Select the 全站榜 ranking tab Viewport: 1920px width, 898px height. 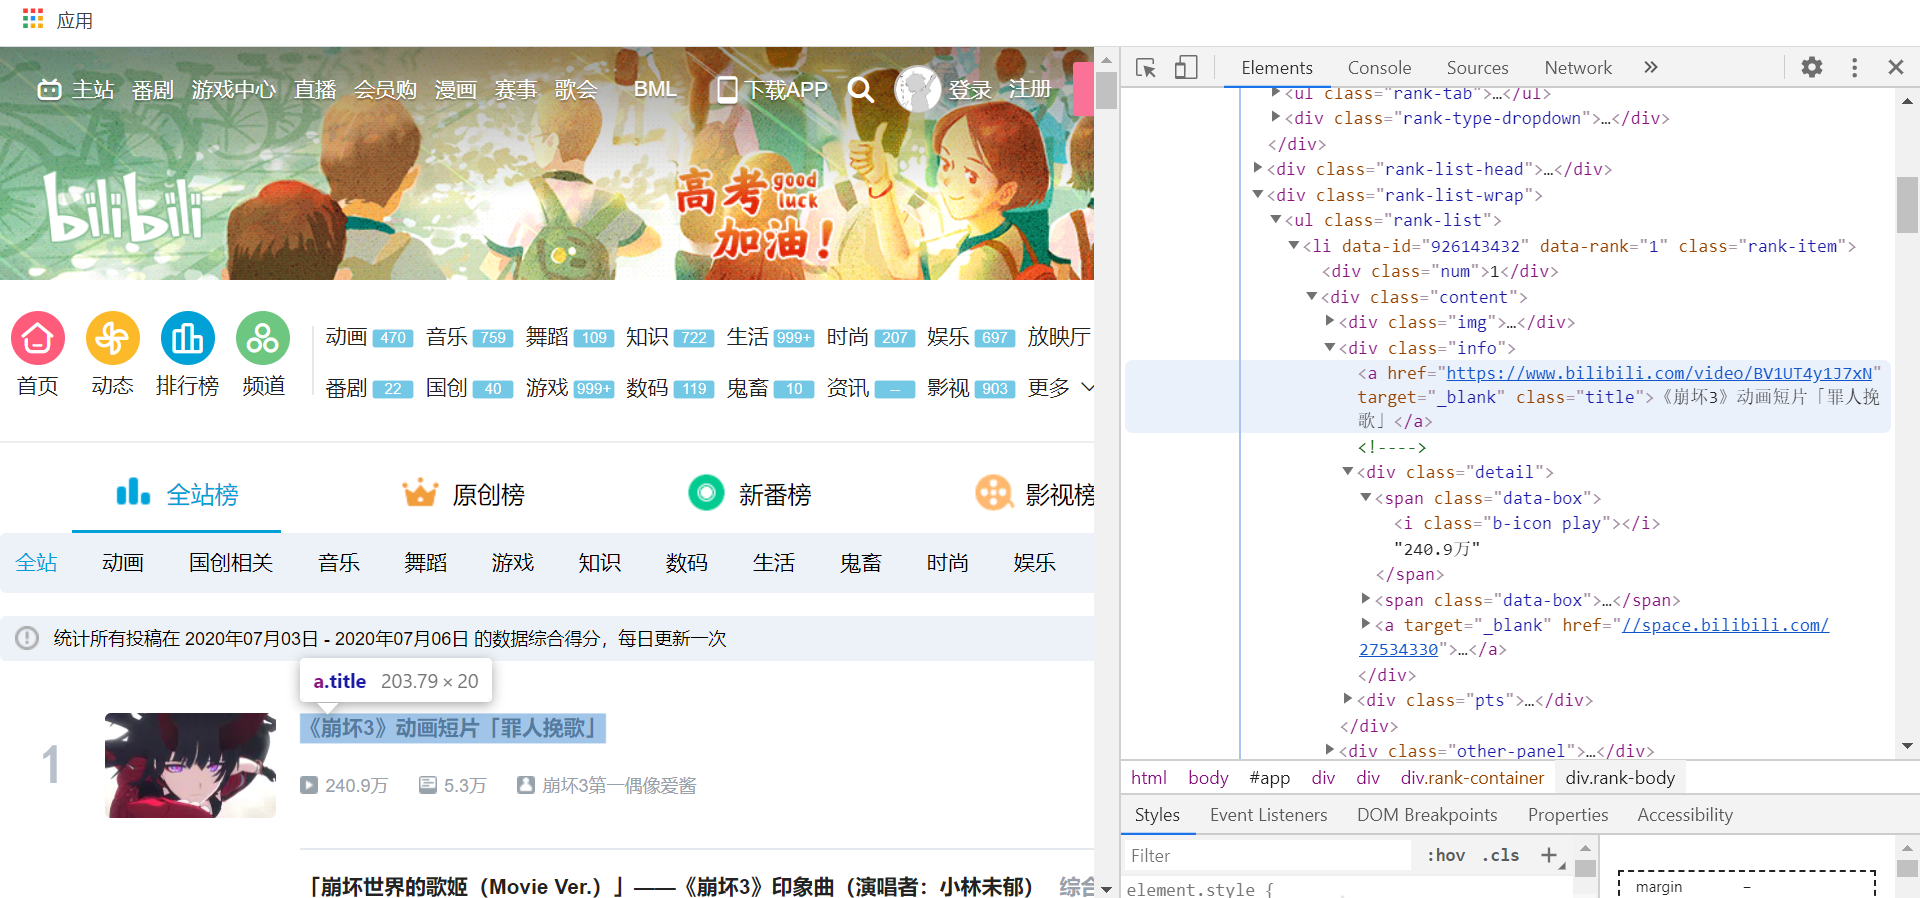pyautogui.click(x=177, y=494)
